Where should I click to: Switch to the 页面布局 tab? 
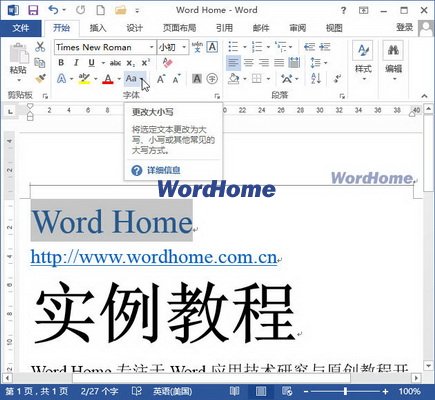(179, 28)
